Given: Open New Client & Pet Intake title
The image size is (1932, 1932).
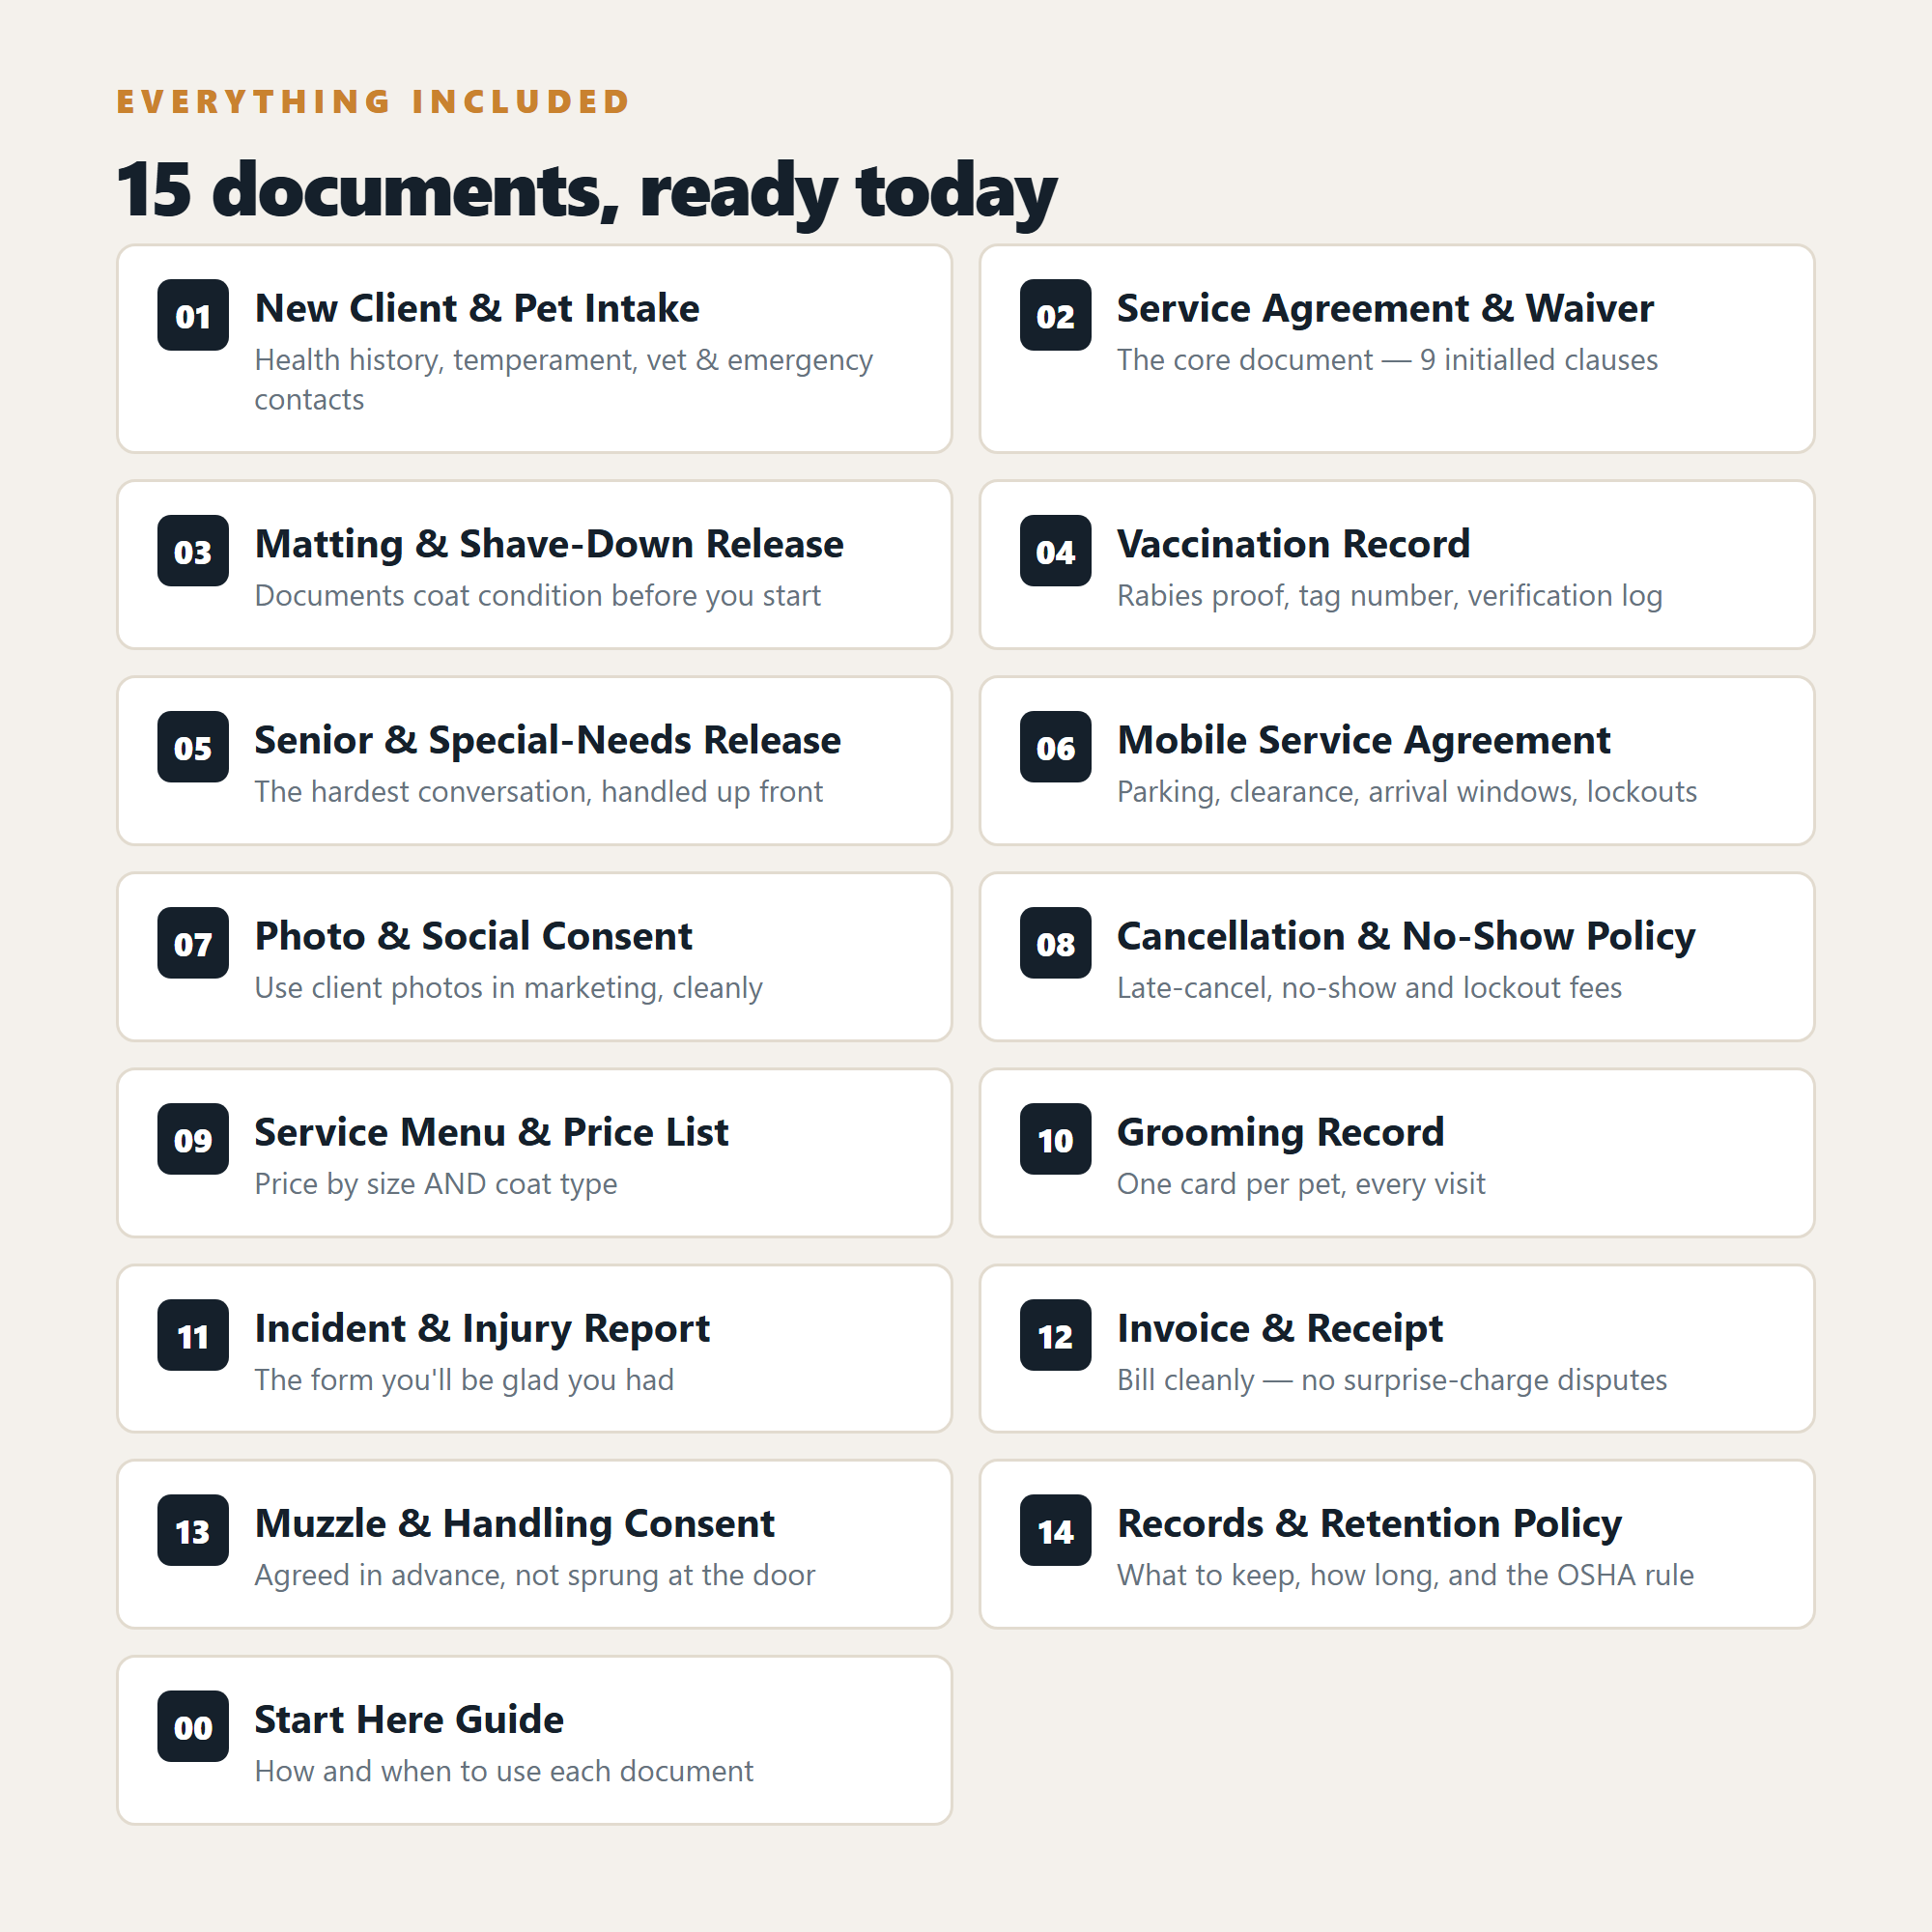Looking at the screenshot, I should 477,308.
